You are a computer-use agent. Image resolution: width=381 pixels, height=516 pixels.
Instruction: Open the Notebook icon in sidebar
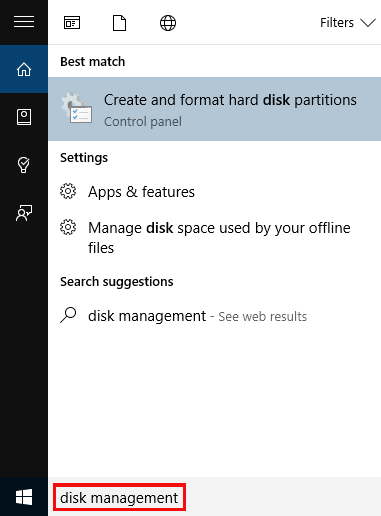click(x=24, y=117)
